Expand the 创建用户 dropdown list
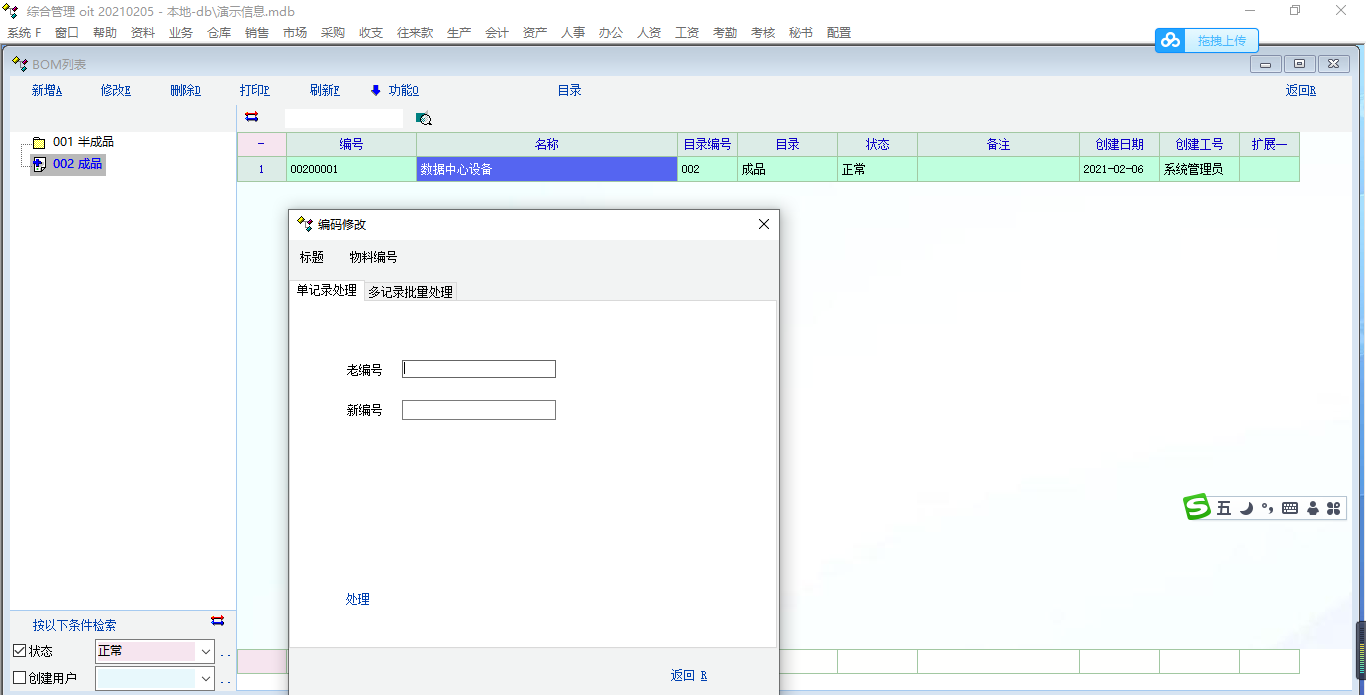The image size is (1366, 695). tap(205, 679)
